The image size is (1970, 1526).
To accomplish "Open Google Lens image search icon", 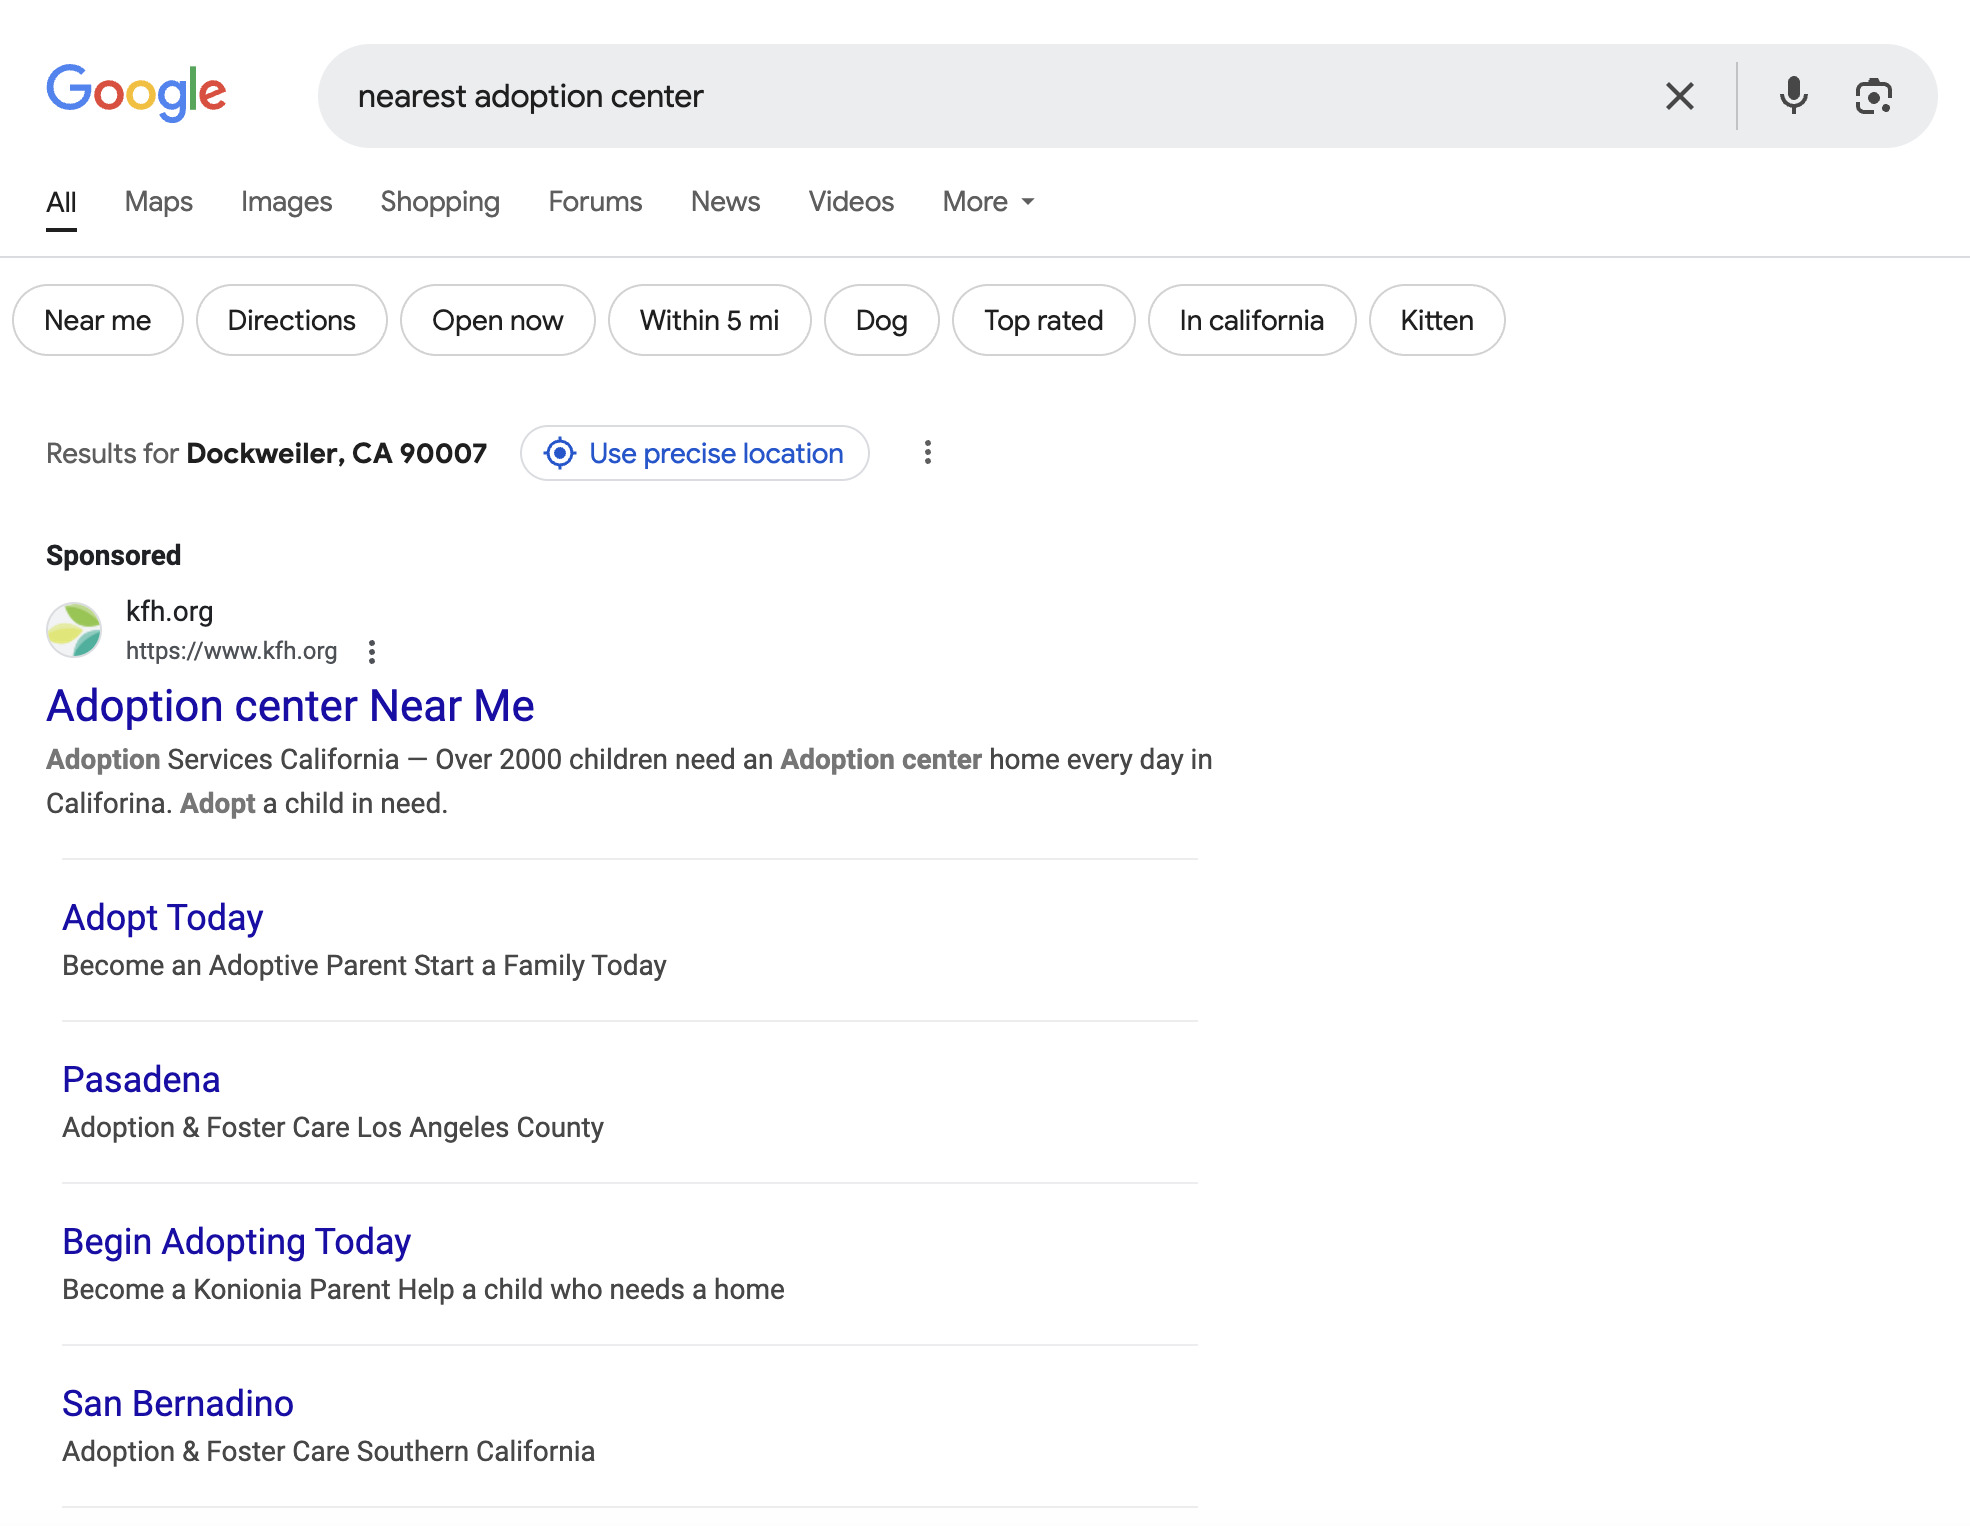I will click(x=1873, y=96).
